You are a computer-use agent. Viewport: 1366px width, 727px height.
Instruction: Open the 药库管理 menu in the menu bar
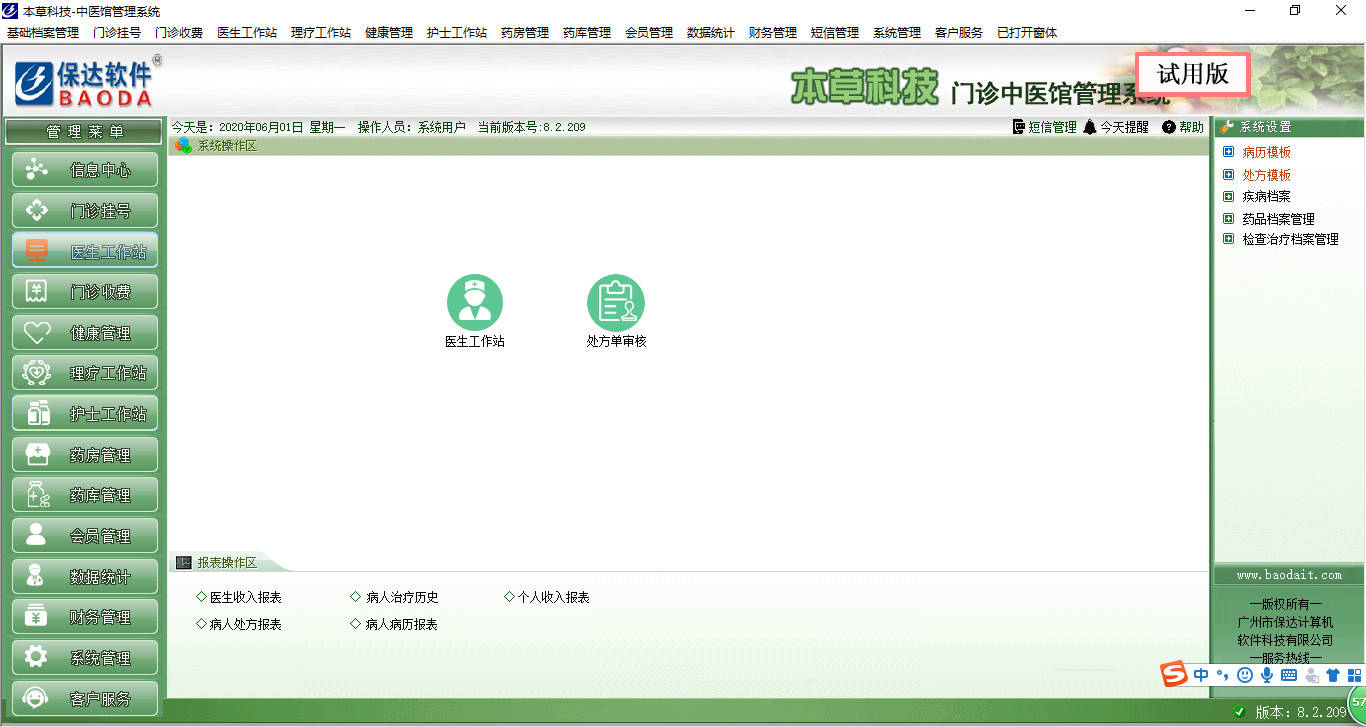pos(587,32)
